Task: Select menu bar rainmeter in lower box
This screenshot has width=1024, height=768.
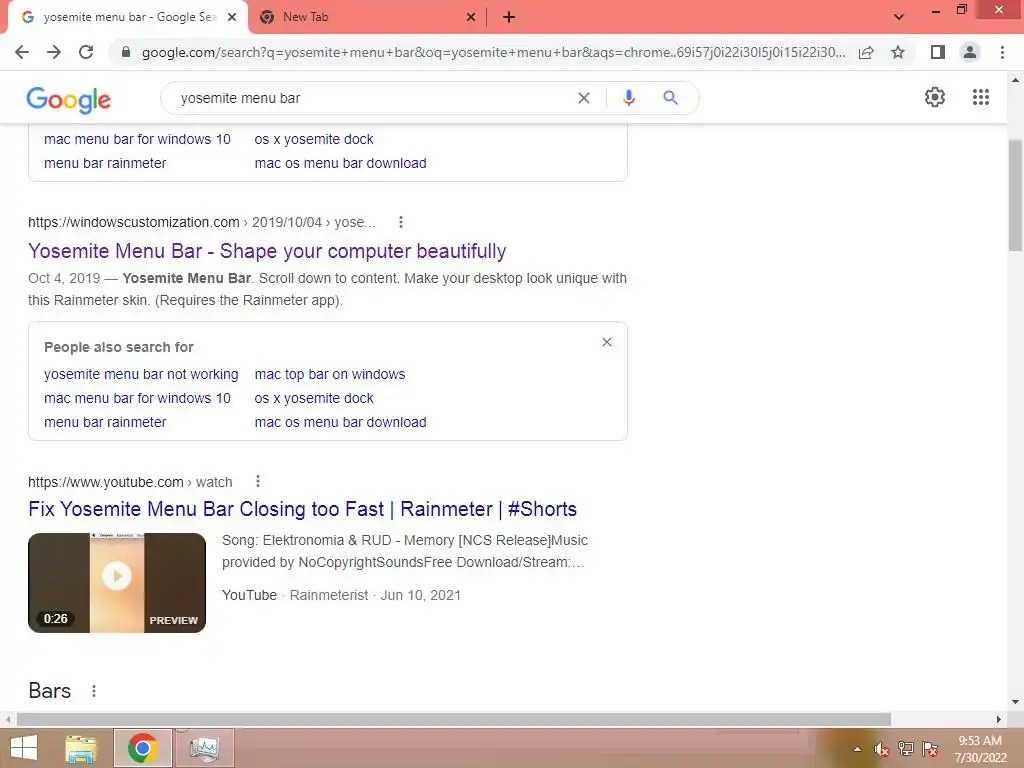Action: [105, 423]
